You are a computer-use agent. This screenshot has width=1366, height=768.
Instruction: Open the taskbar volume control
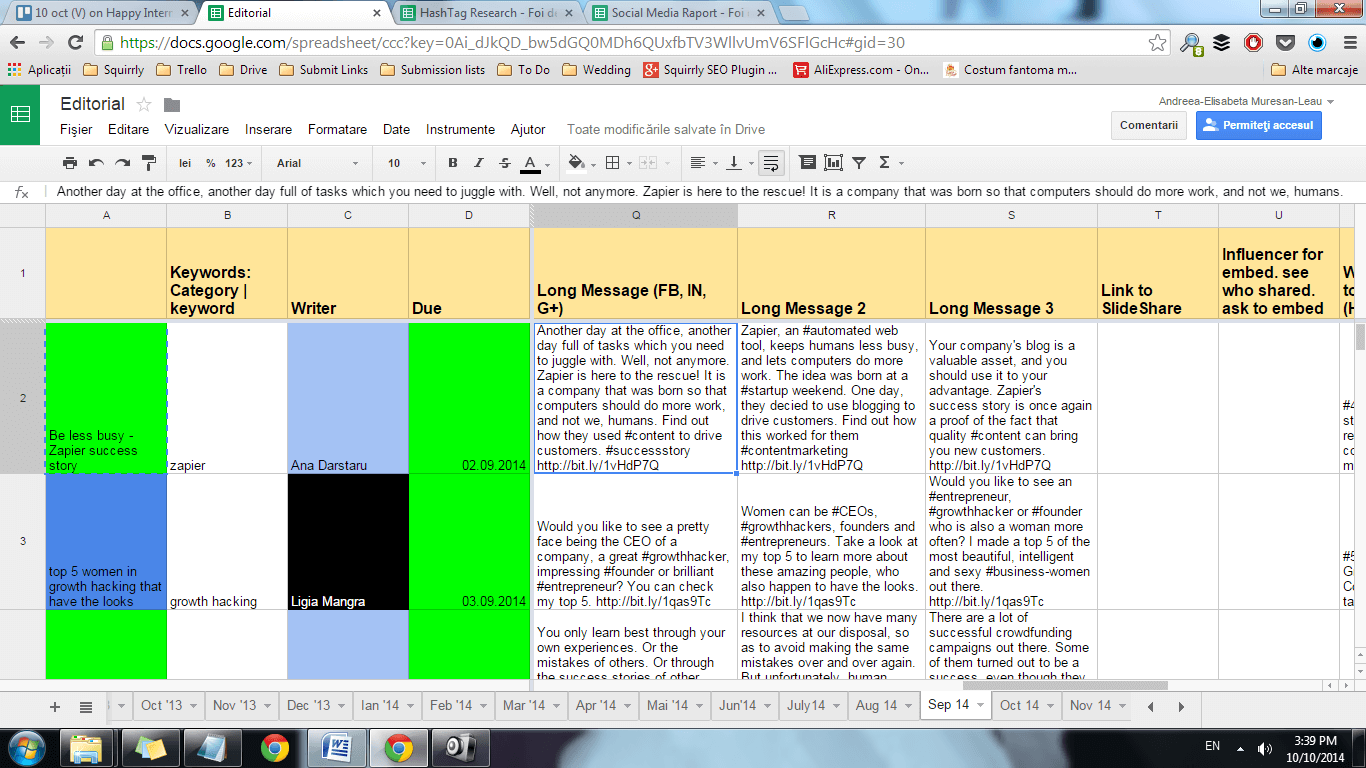(1267, 747)
